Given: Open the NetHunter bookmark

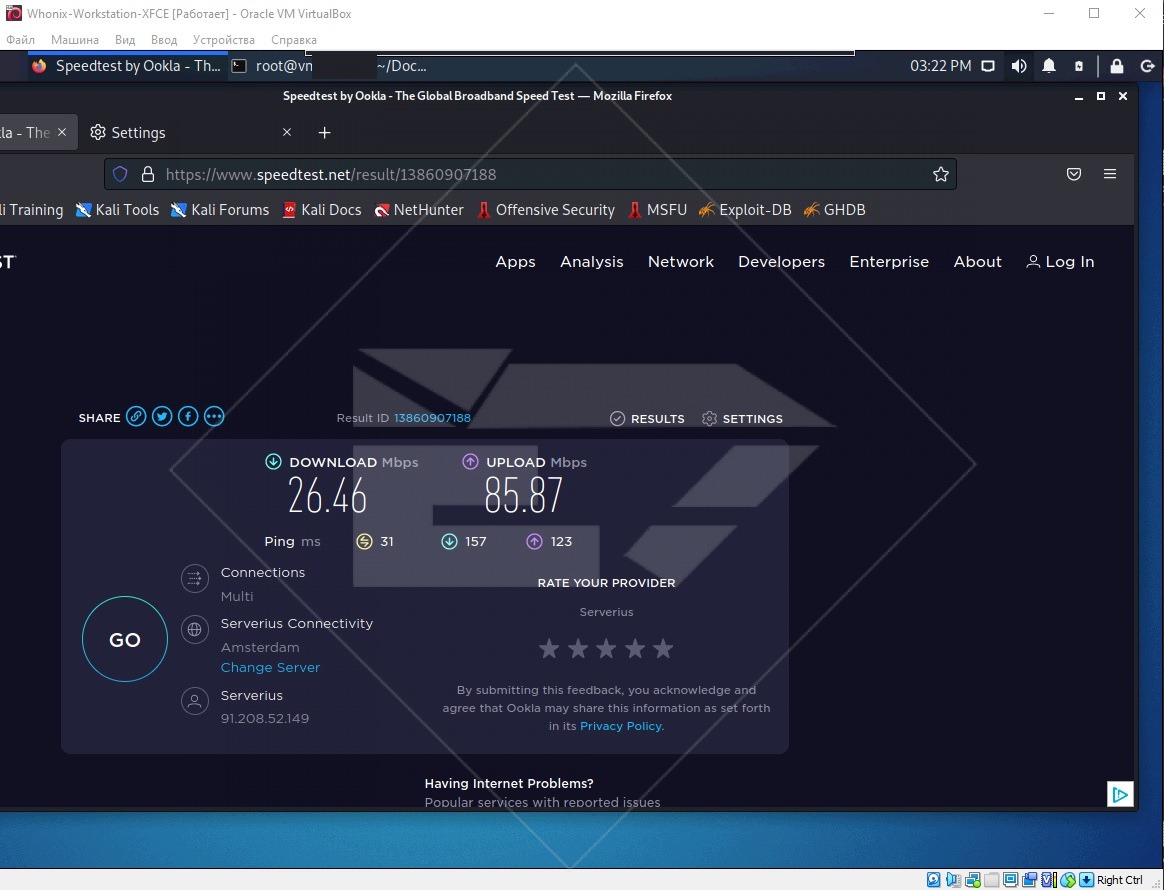Looking at the screenshot, I should point(419,210).
